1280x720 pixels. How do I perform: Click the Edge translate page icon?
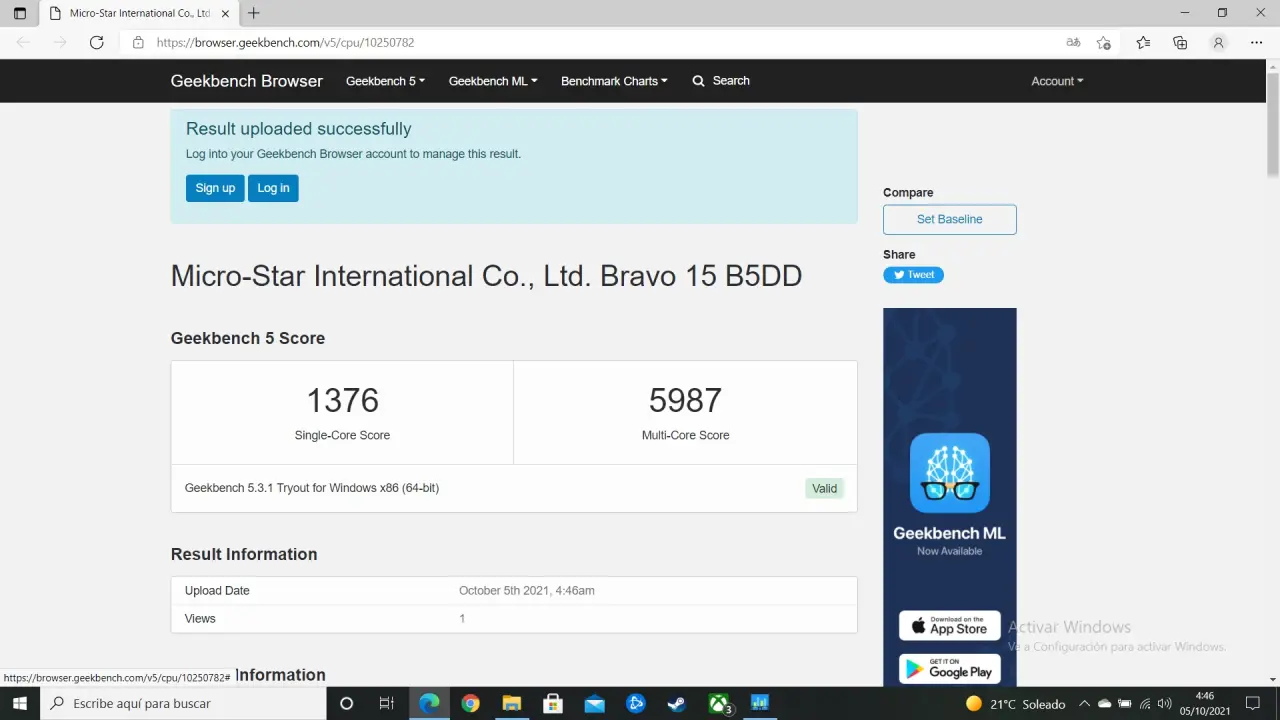click(1073, 43)
